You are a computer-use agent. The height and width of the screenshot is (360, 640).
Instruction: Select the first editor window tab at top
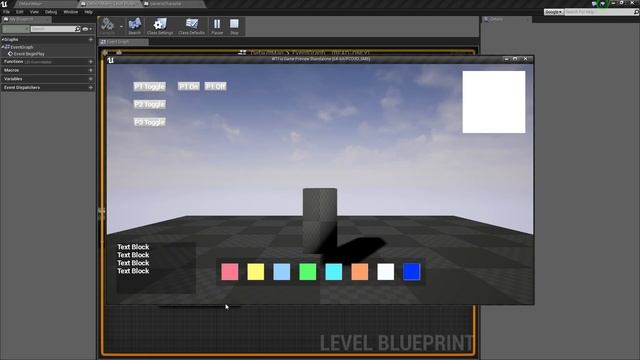(45, 4)
